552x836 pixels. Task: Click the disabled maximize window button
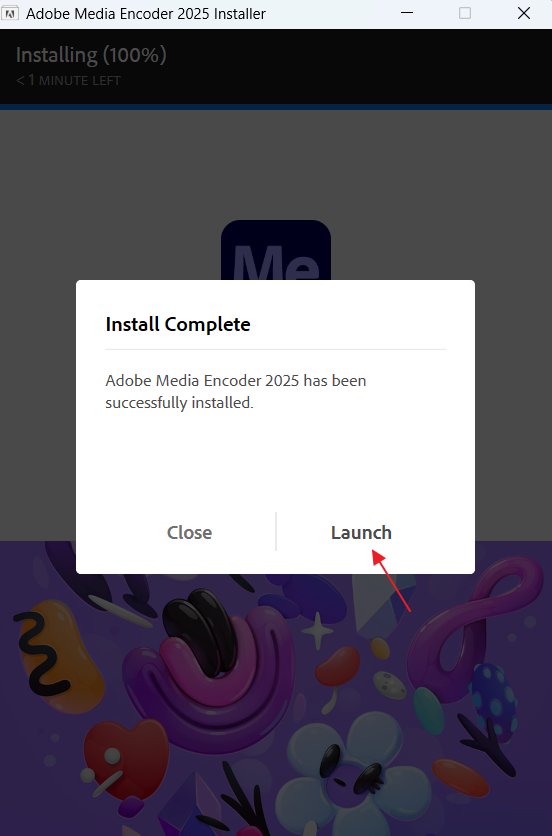tap(465, 13)
